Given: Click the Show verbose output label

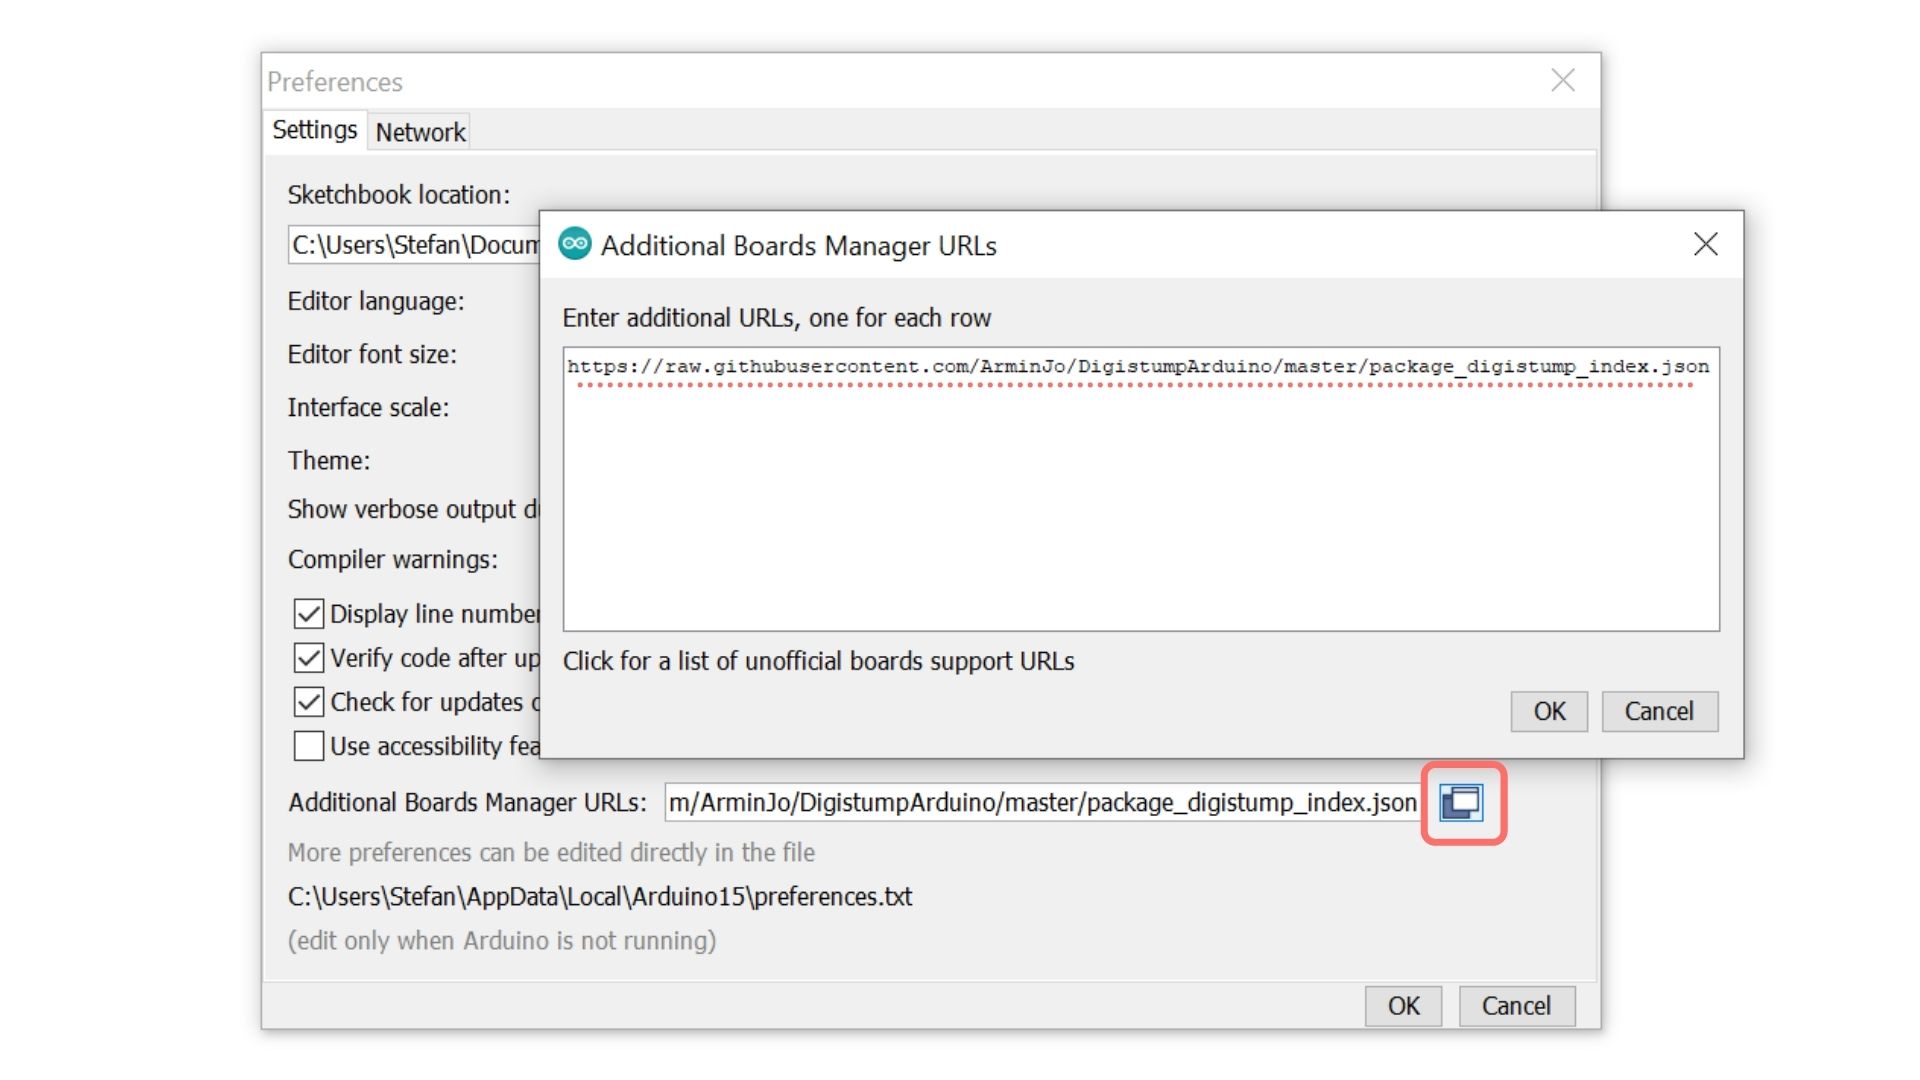Looking at the screenshot, I should coord(413,510).
